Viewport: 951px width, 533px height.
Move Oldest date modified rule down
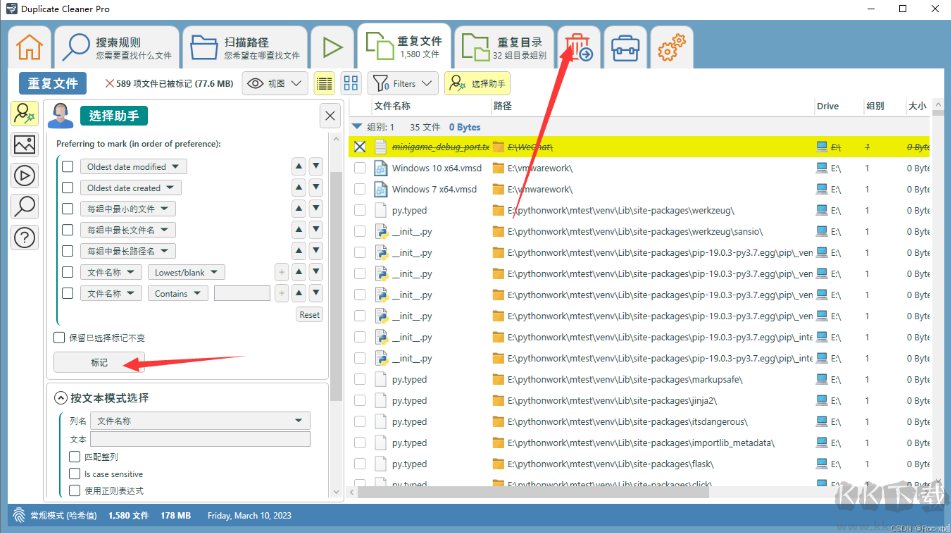click(x=316, y=166)
